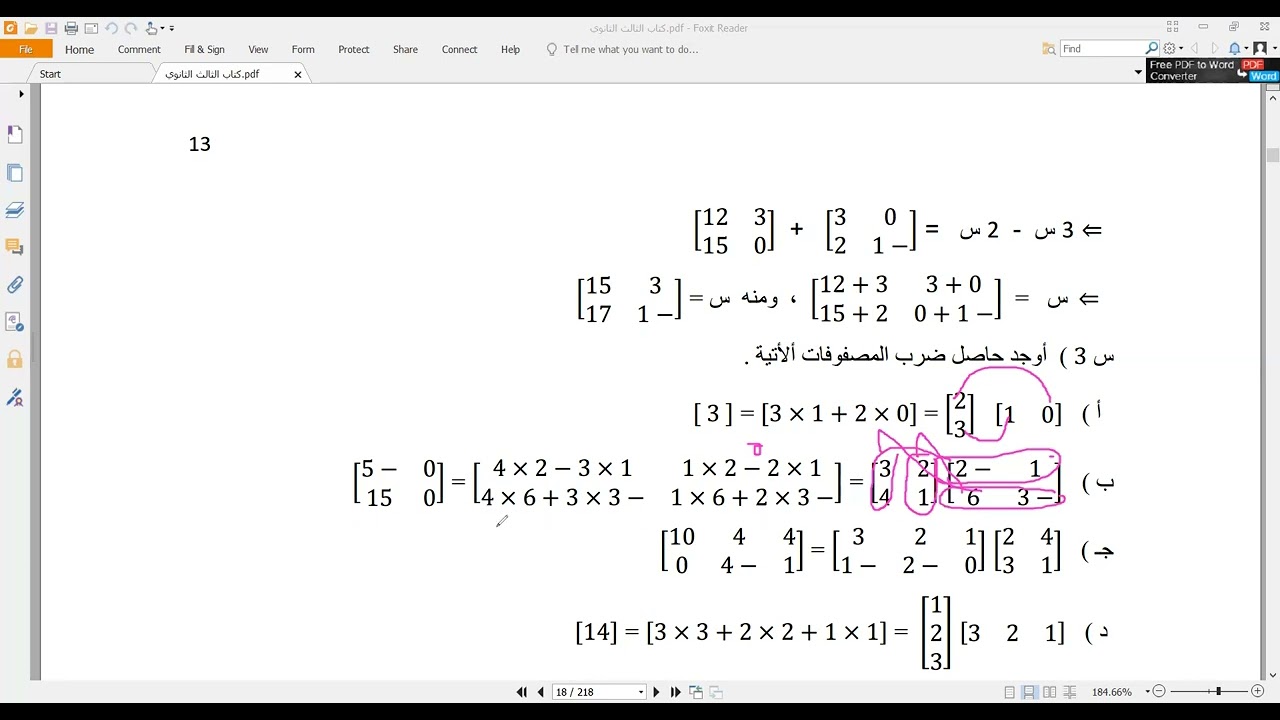Viewport: 1280px width, 720px height.
Task: Click the active rotate-view icon after the last-page button
Action: click(695, 692)
